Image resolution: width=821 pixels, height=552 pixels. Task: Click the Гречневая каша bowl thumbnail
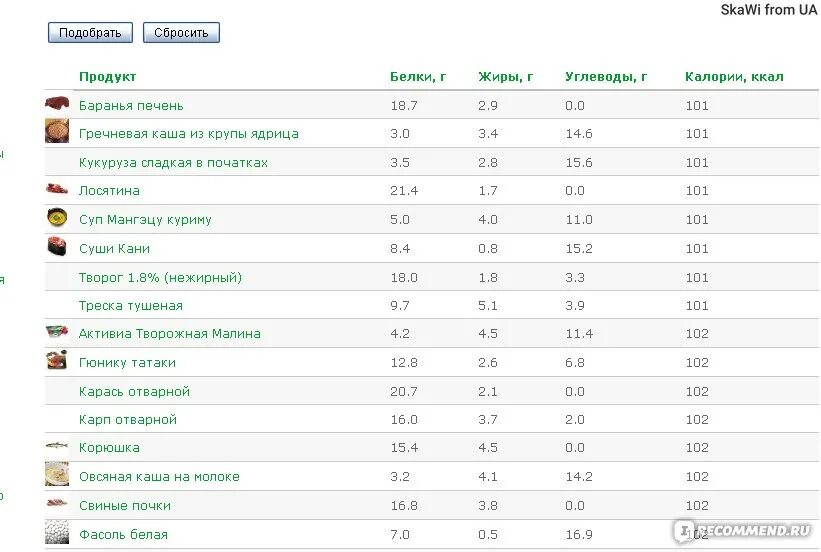(x=57, y=131)
